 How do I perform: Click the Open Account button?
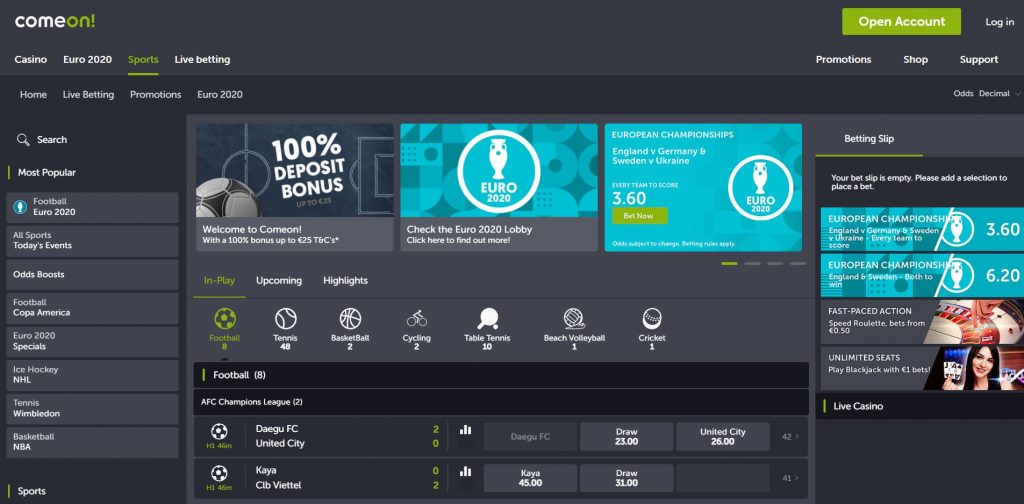(901, 22)
